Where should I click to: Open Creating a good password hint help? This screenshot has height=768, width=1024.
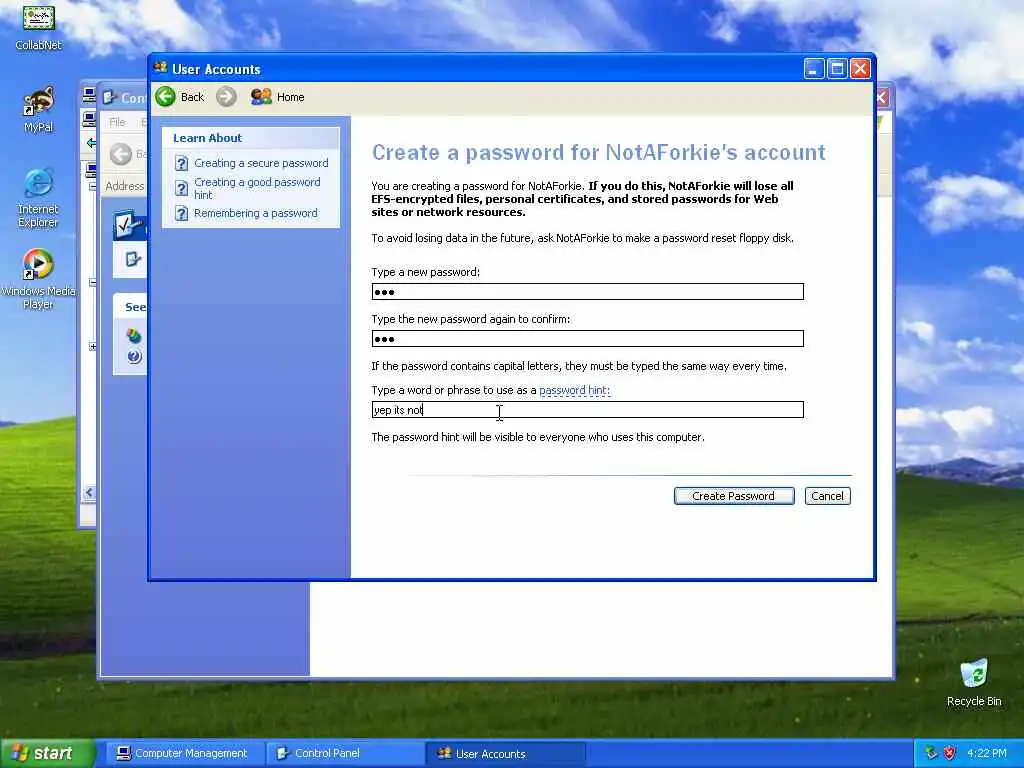pyautogui.click(x=257, y=188)
